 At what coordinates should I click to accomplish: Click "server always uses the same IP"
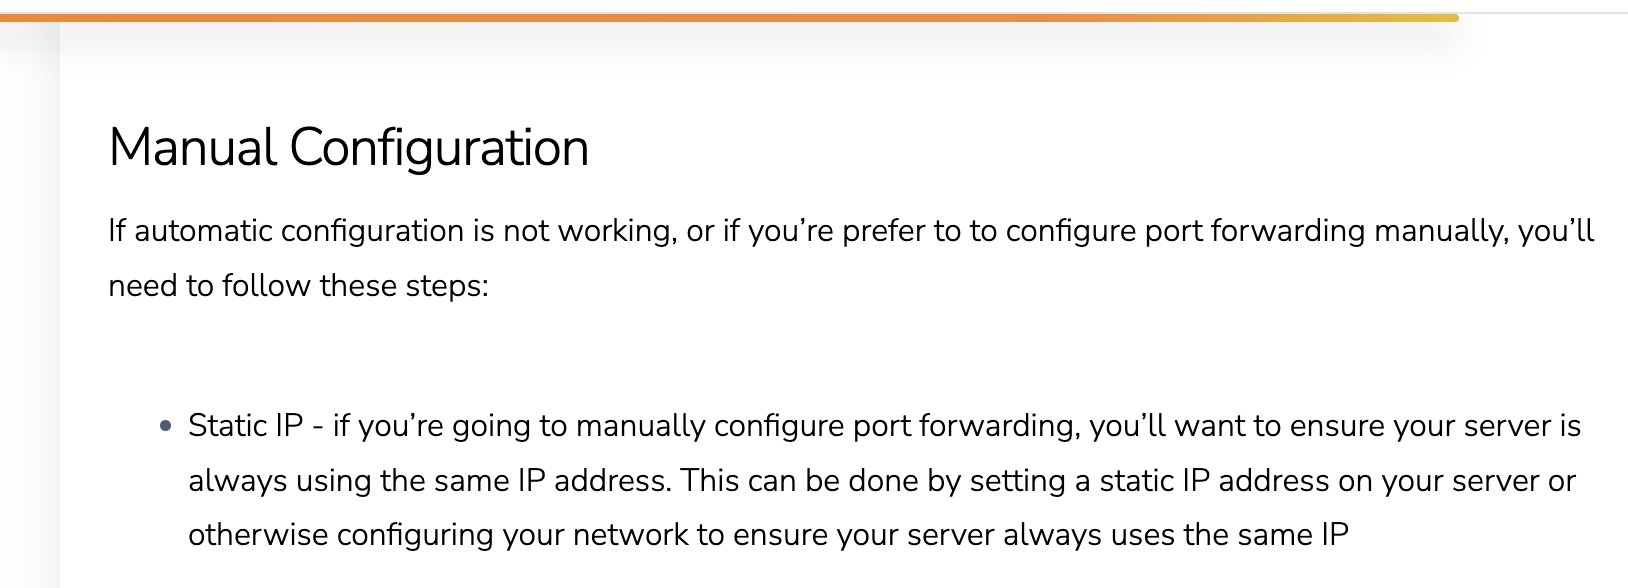click(x=1175, y=535)
